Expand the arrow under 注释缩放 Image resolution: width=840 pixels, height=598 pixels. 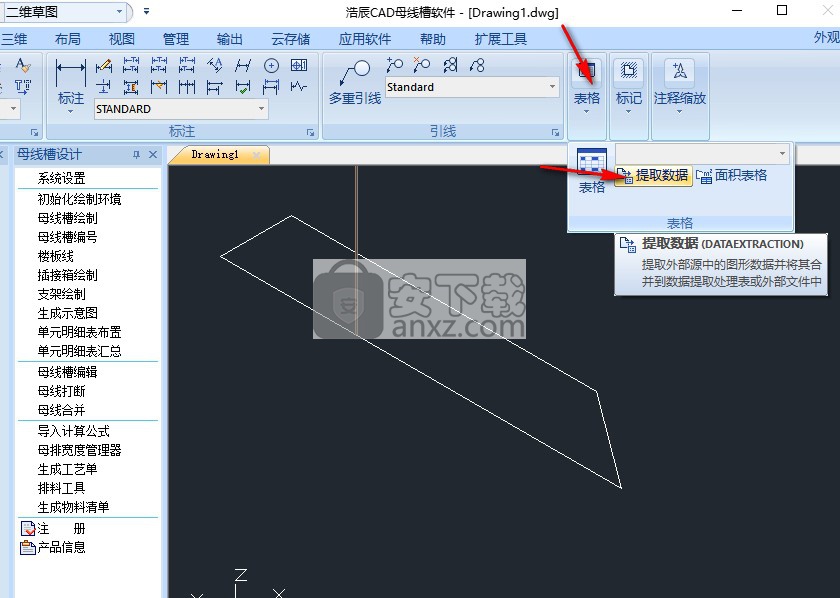(680, 111)
